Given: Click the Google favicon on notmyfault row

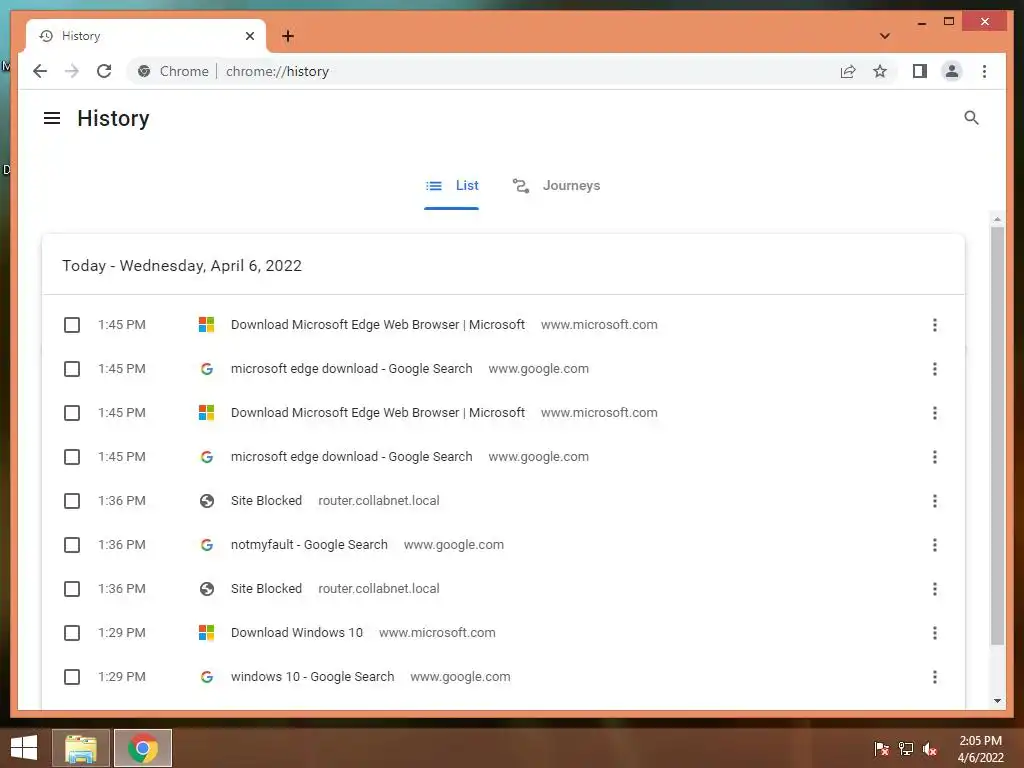Looking at the screenshot, I should [x=206, y=545].
